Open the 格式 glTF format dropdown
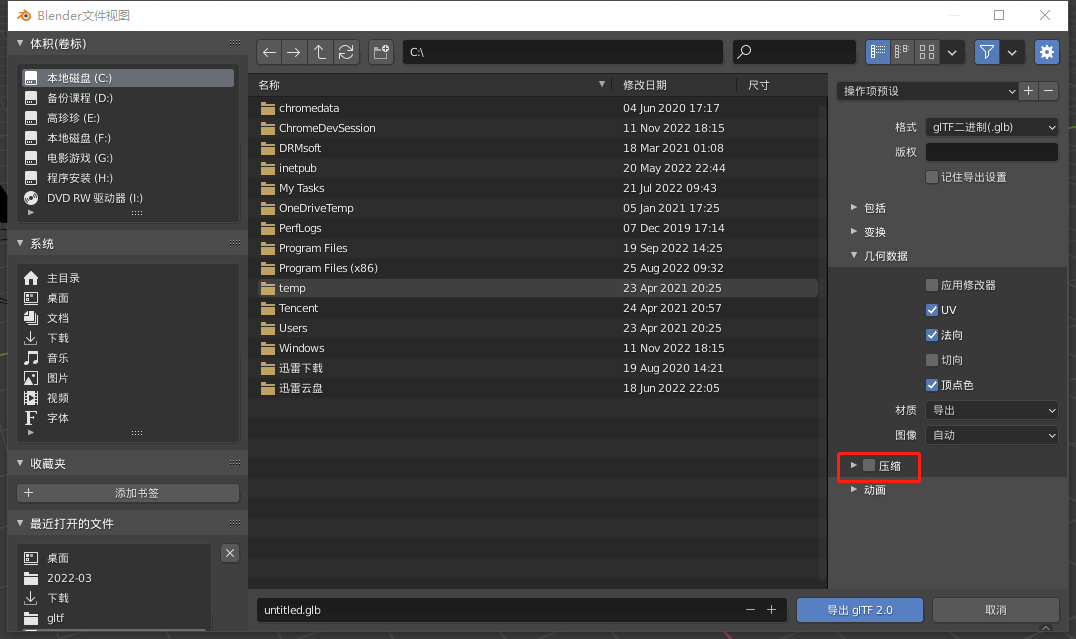The height and width of the screenshot is (639, 1076). pyautogui.click(x=991, y=127)
